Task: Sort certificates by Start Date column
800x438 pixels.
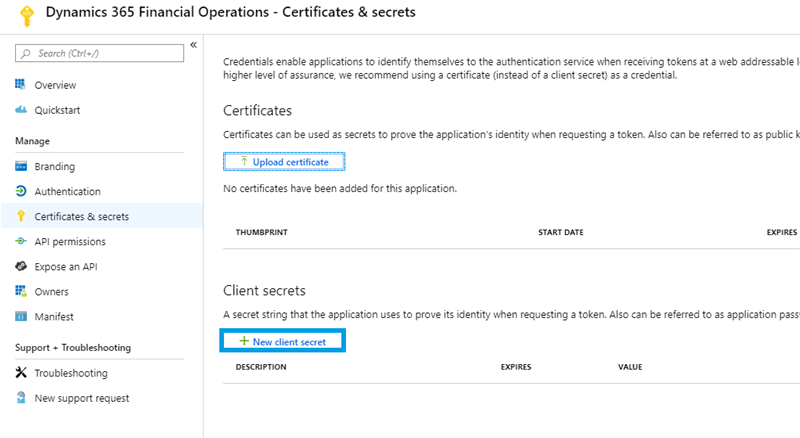Action: [x=561, y=232]
